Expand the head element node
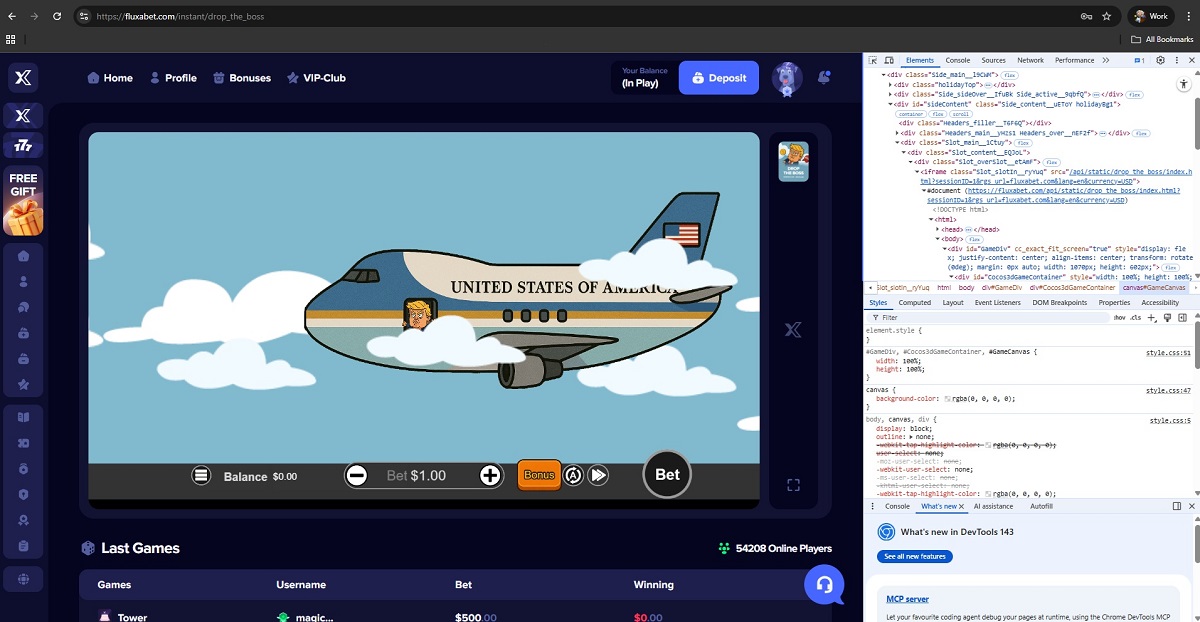The image size is (1200, 622). 939,229
